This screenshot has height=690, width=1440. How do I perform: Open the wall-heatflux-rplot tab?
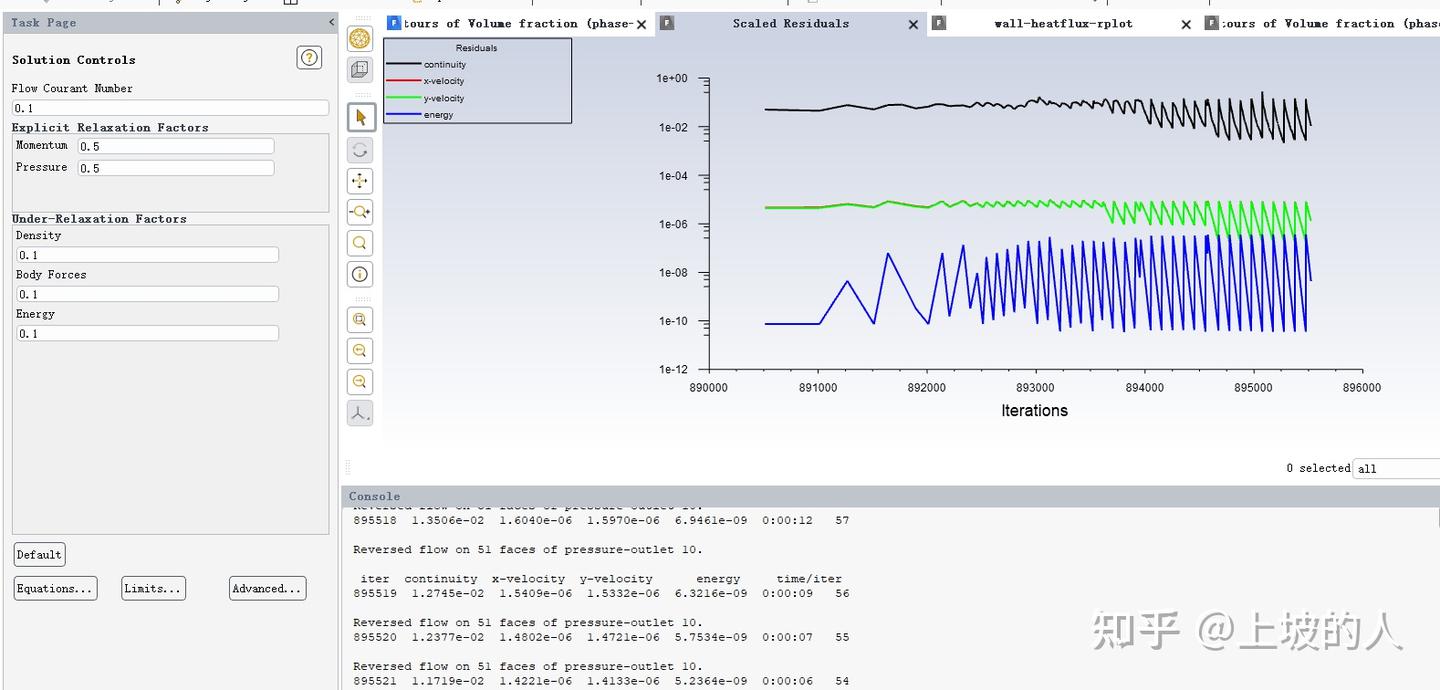point(1063,23)
